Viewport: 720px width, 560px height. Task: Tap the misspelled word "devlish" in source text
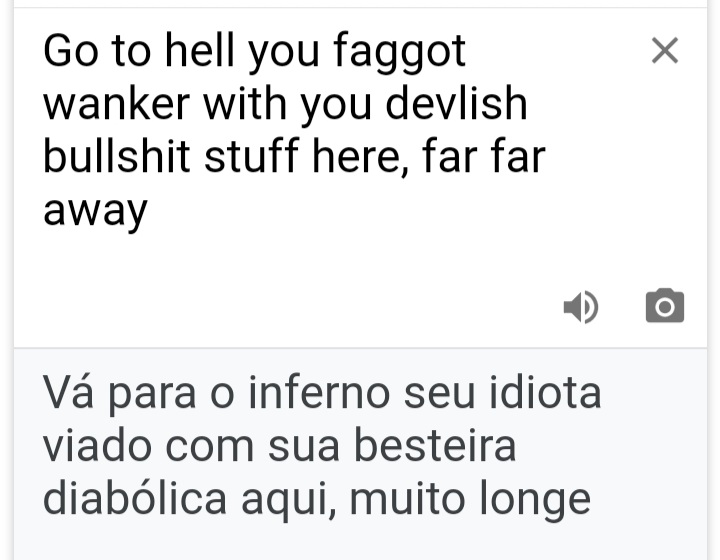coord(456,103)
